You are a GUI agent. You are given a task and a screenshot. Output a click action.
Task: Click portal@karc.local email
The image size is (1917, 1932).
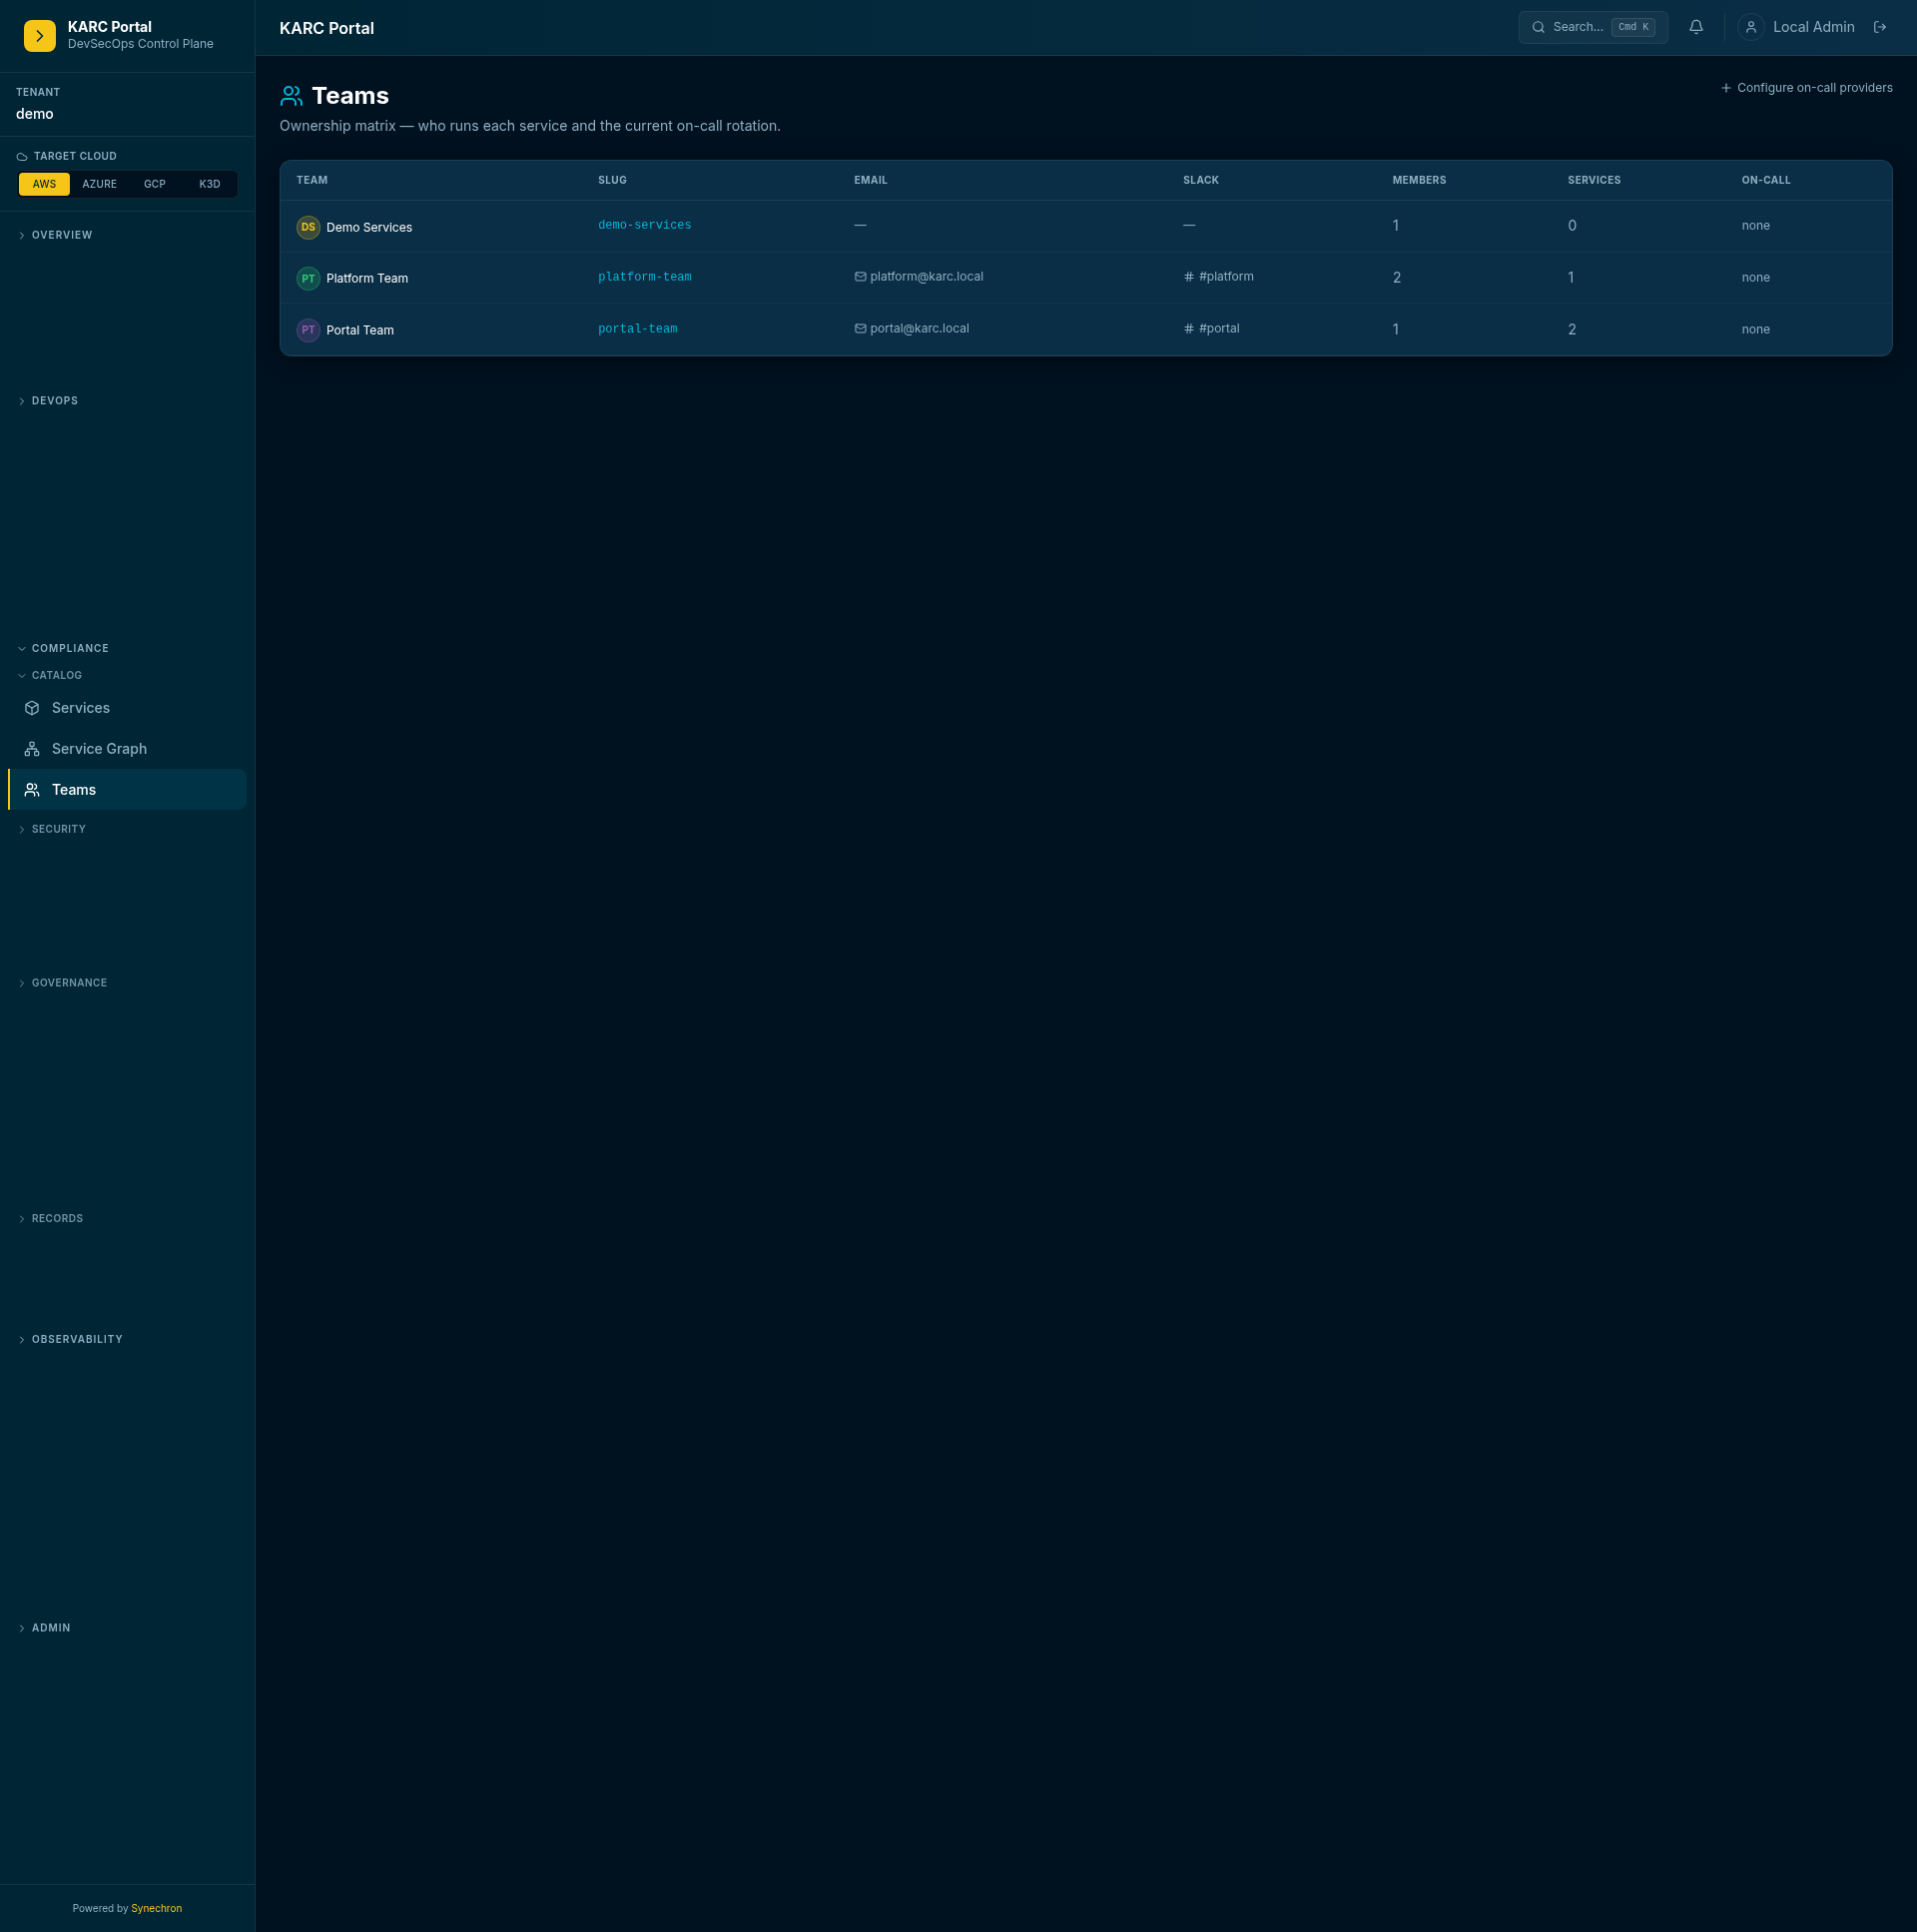coord(919,329)
